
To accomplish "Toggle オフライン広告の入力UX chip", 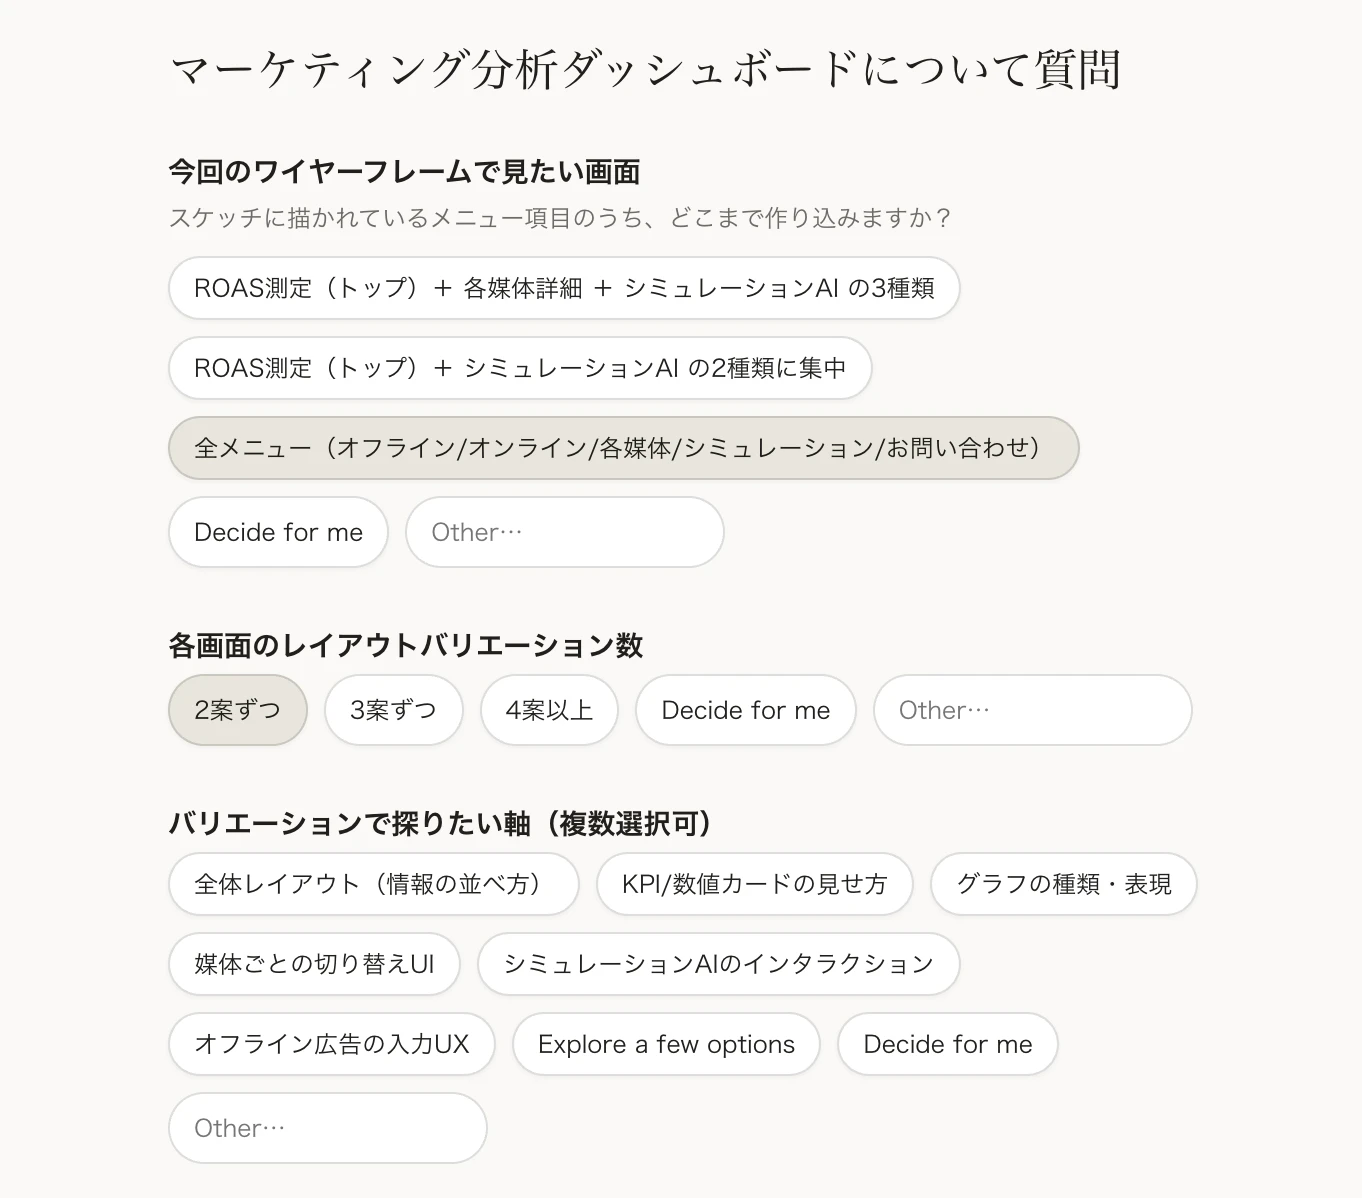I will 332,1044.
